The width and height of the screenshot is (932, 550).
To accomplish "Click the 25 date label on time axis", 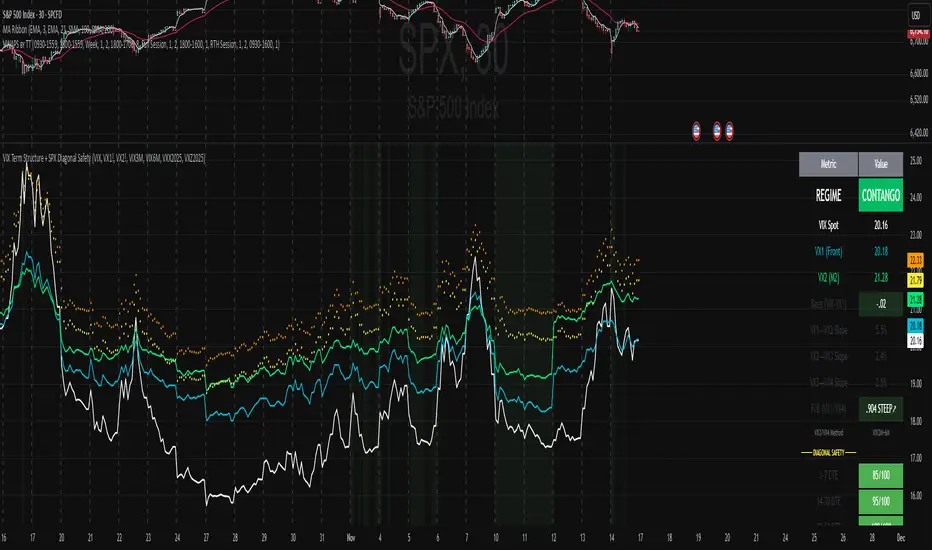I will [x=814, y=538].
